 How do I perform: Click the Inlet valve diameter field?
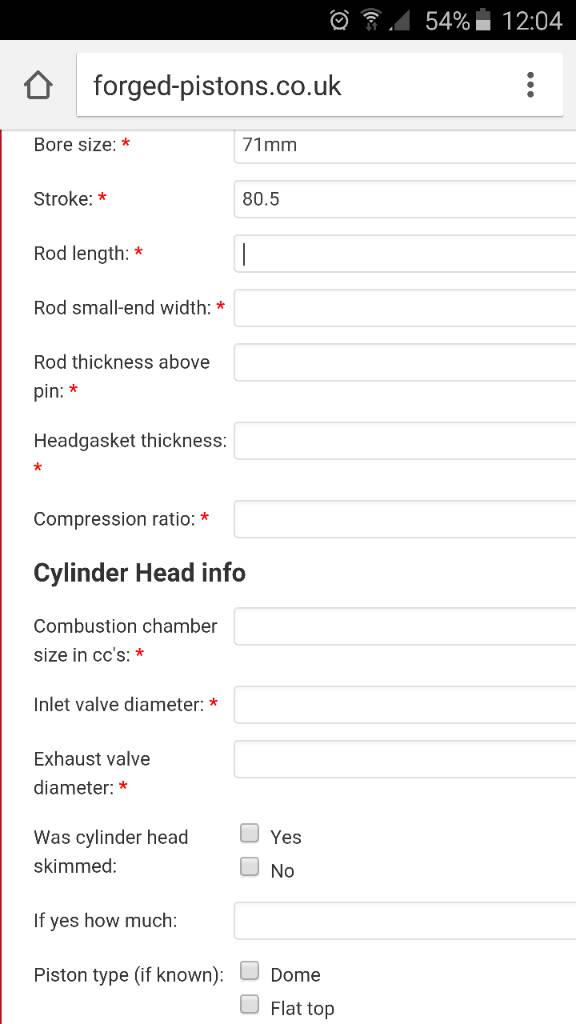click(405, 705)
